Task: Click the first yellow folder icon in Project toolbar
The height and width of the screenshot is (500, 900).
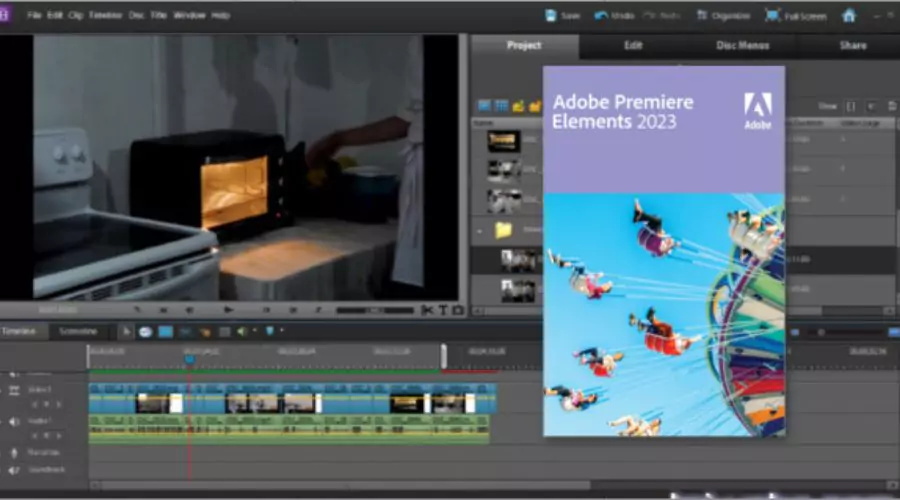Action: 518,106
